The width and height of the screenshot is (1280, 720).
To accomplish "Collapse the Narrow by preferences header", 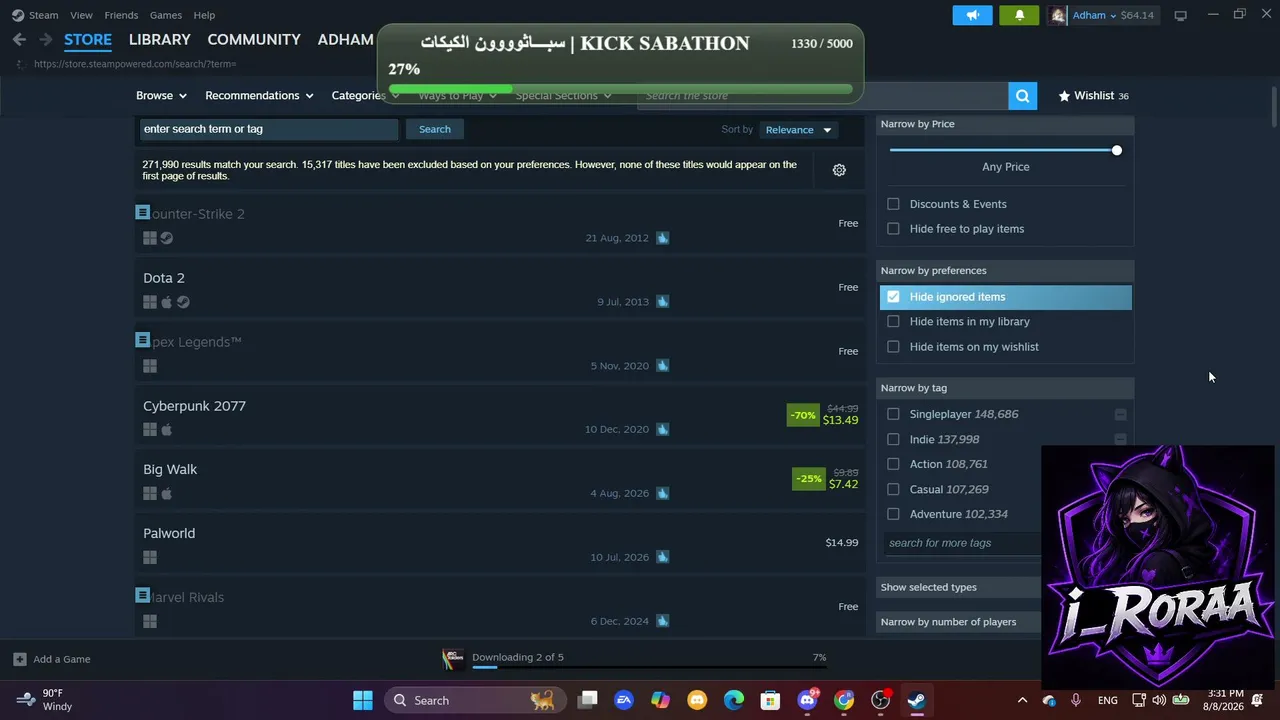I will pyautogui.click(x=1005, y=271).
